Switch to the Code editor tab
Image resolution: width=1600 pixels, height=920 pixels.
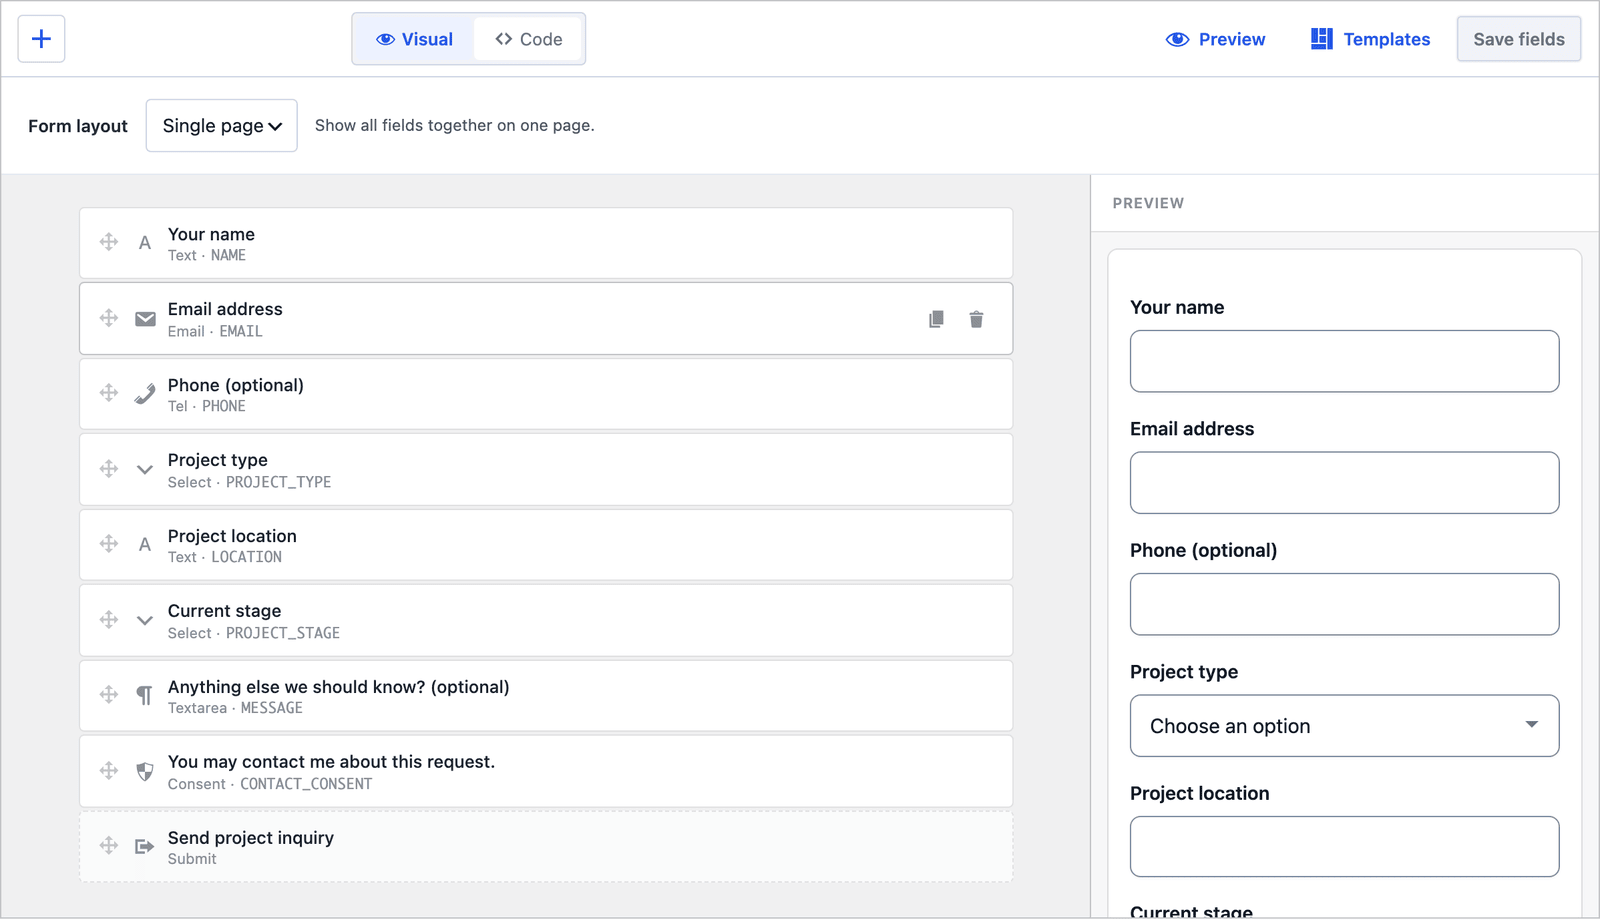528,39
